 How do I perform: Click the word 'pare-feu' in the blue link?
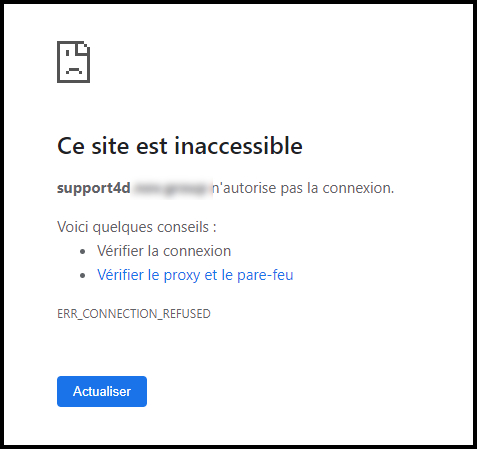pyautogui.click(x=265, y=275)
